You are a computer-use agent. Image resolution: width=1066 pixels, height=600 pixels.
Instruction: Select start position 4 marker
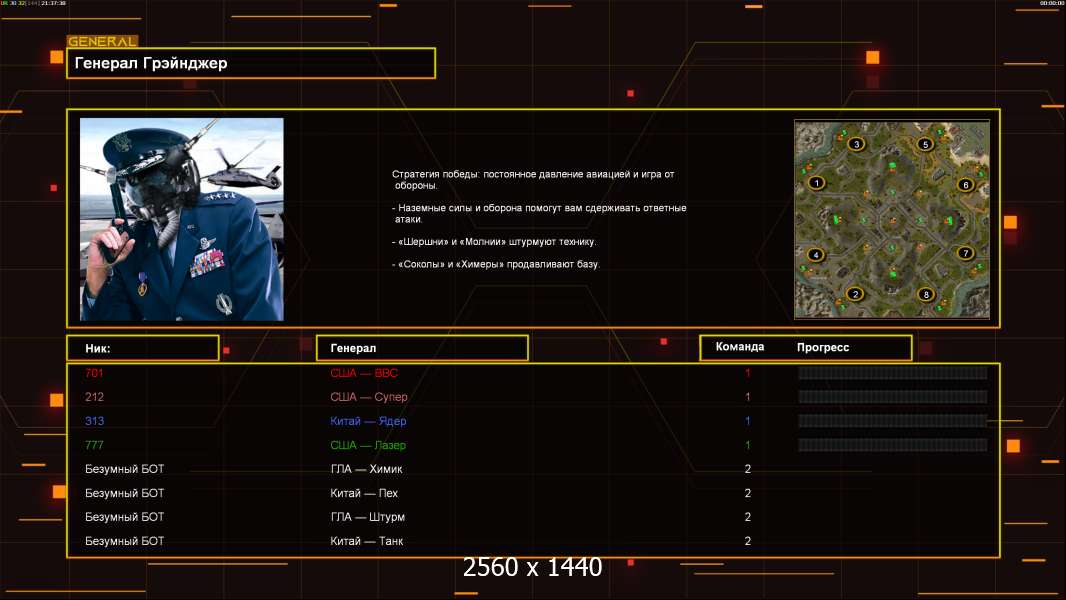click(817, 255)
